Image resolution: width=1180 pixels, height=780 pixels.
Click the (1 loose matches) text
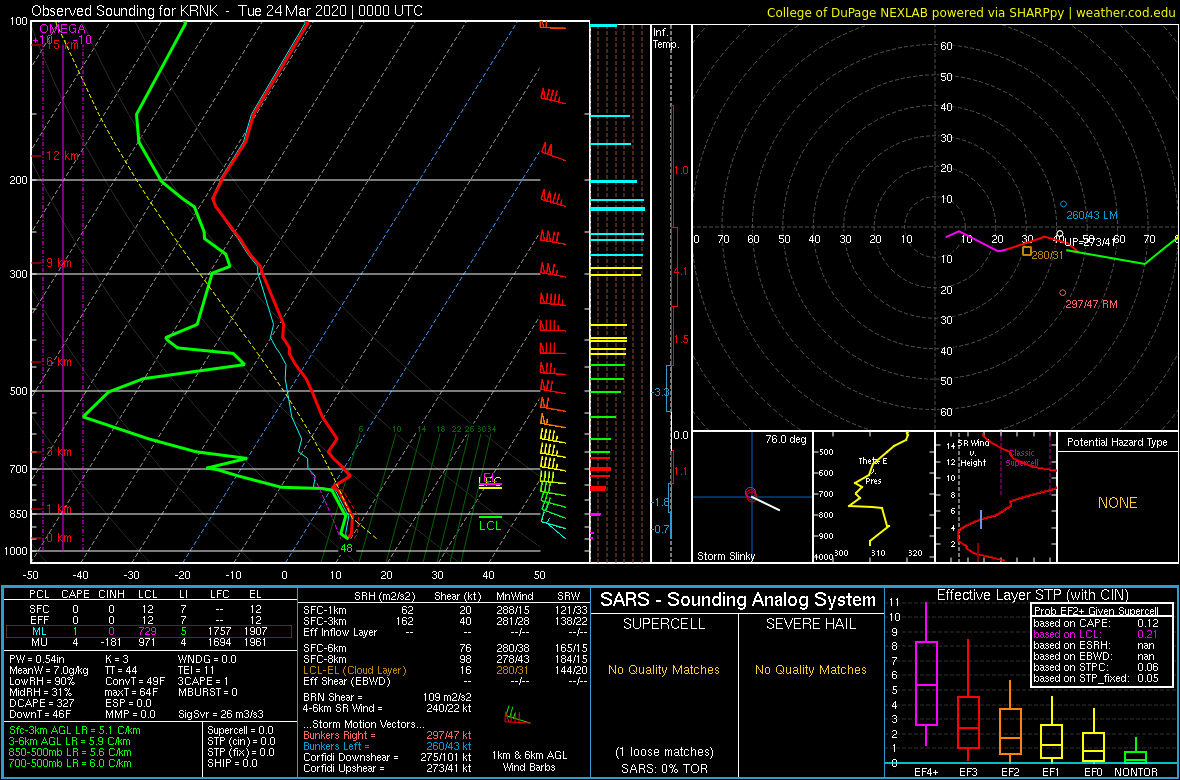663,751
